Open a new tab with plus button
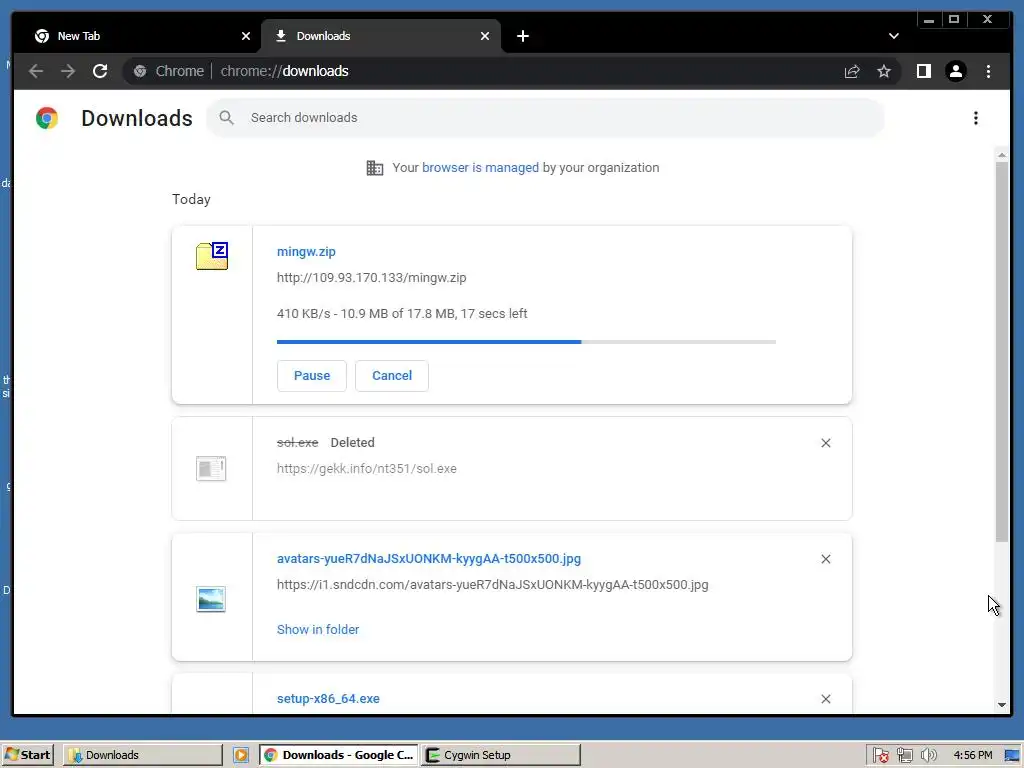The width and height of the screenshot is (1024, 768). tap(522, 37)
